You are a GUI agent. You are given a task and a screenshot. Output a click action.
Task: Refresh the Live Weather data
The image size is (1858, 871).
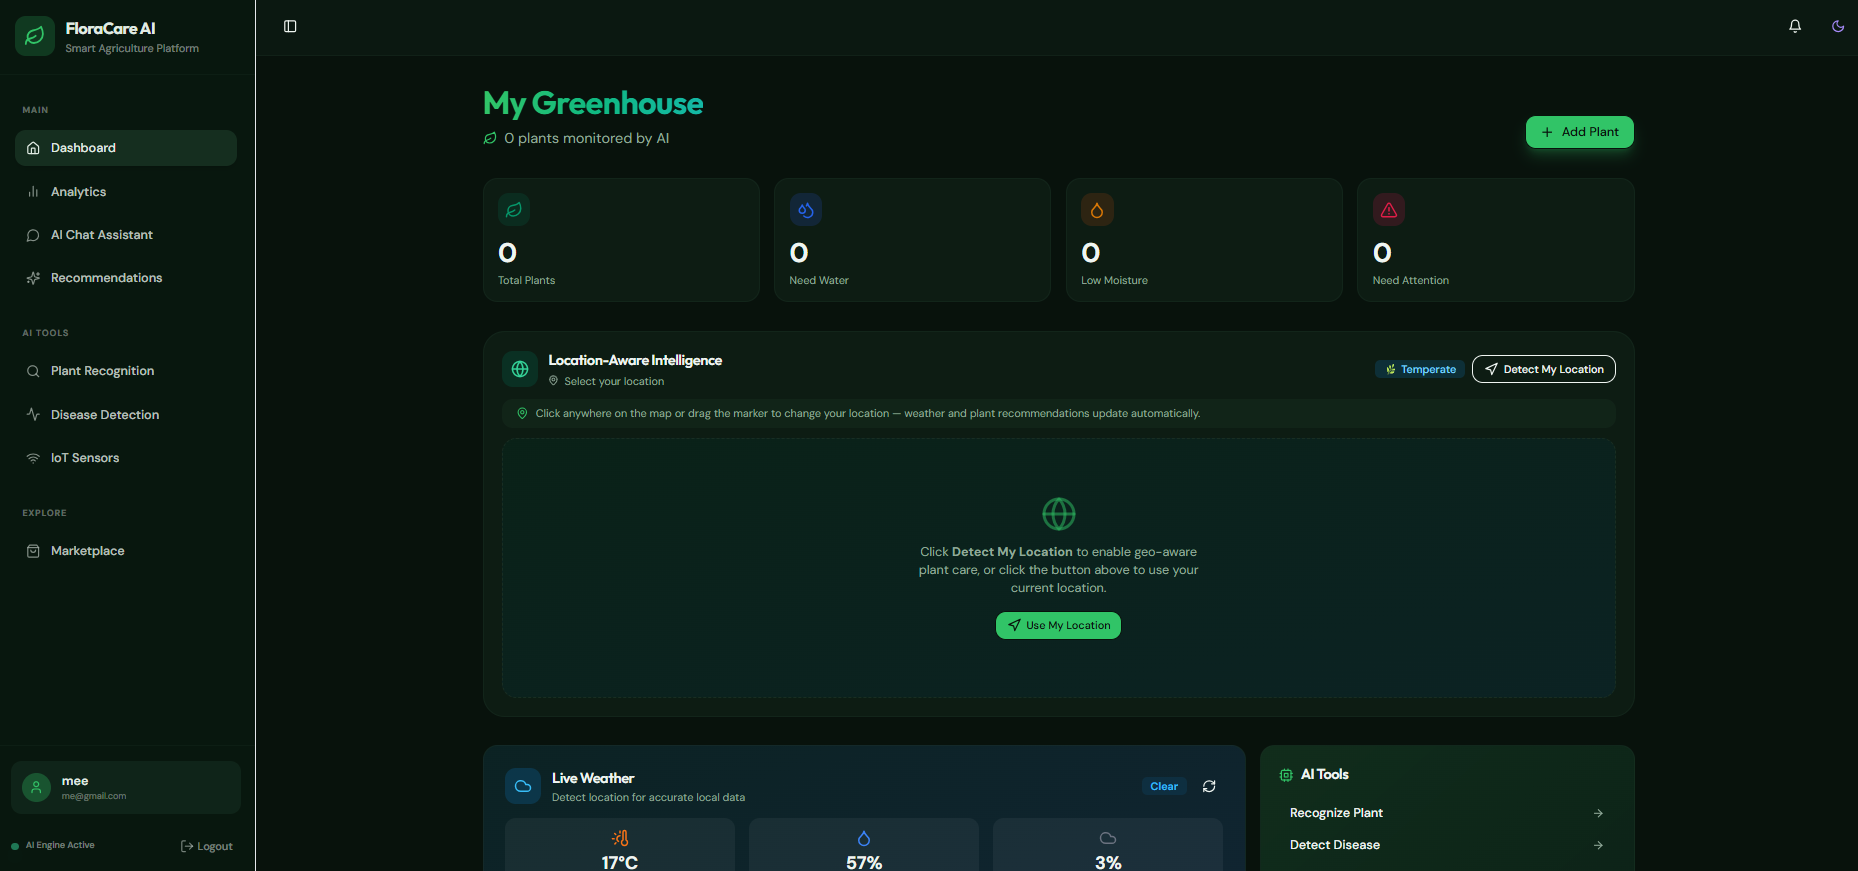[1209, 786]
